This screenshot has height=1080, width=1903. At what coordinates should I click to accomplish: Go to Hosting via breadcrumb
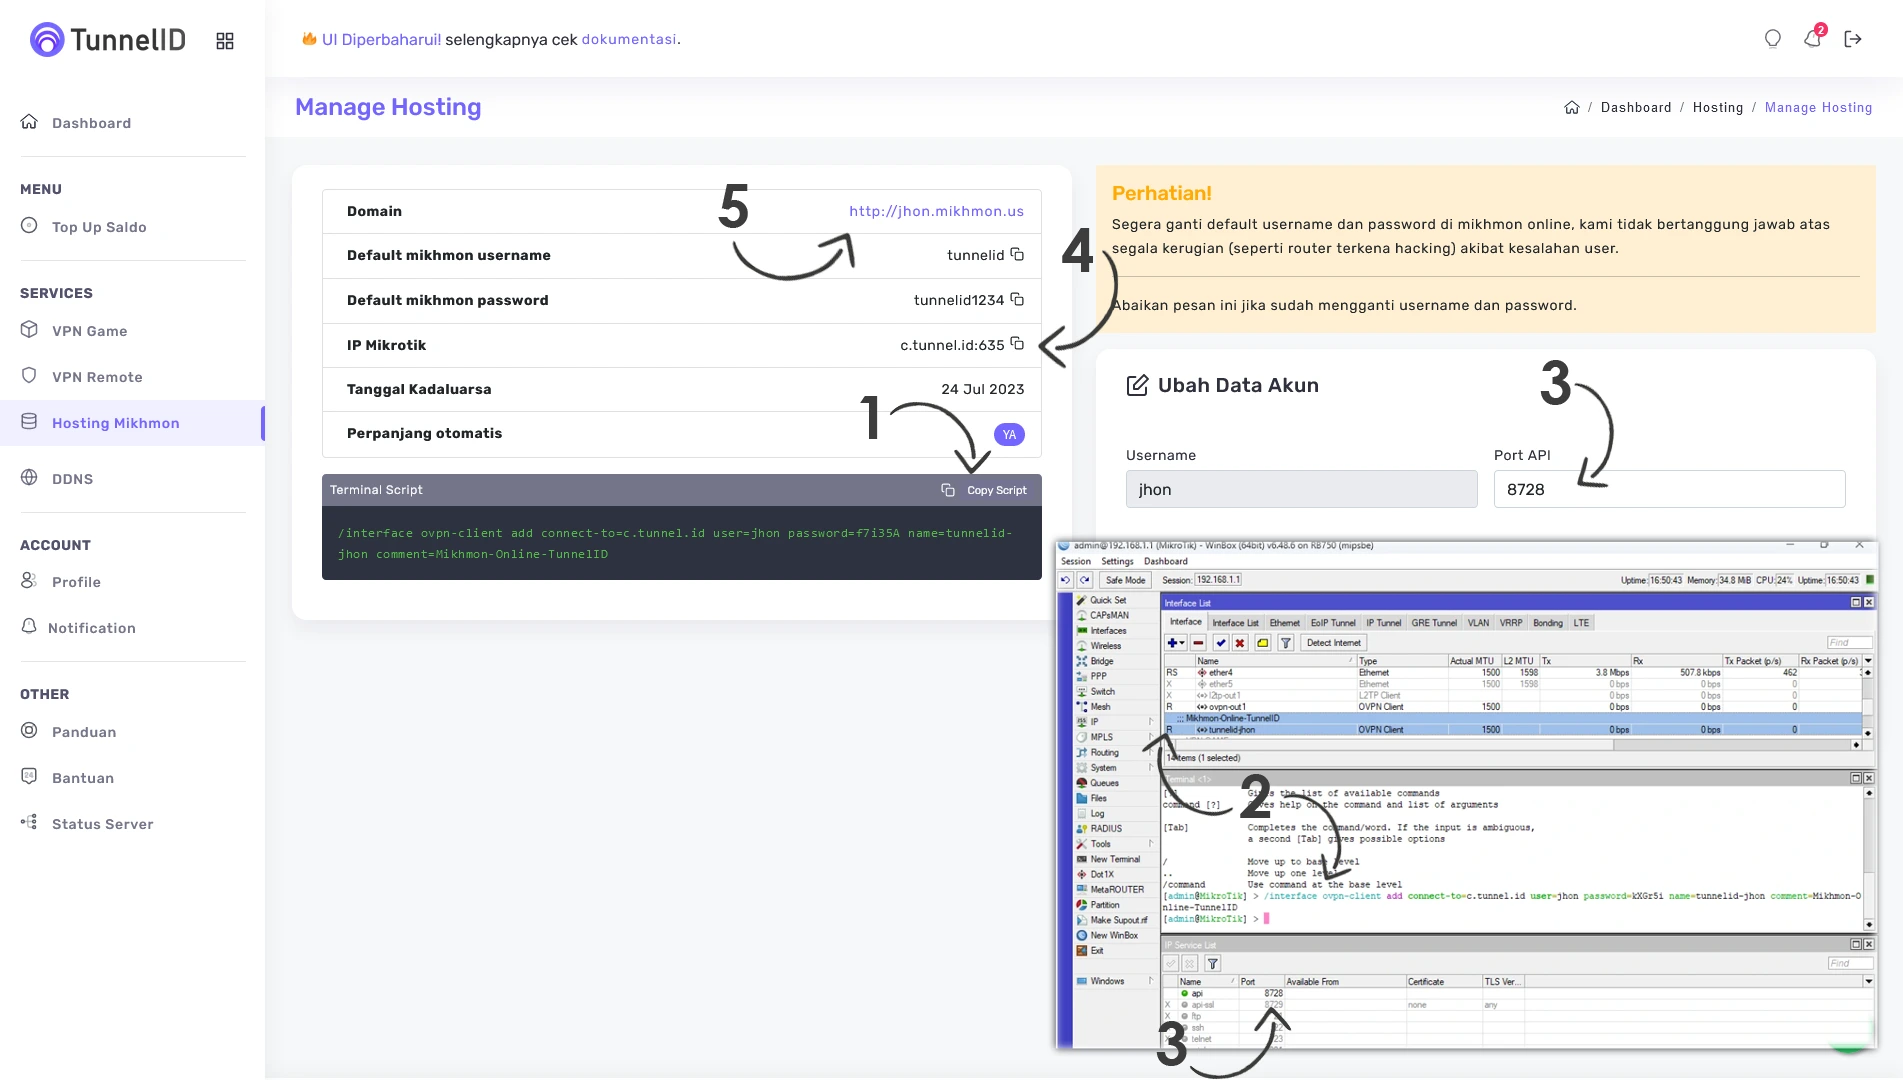tap(1718, 108)
